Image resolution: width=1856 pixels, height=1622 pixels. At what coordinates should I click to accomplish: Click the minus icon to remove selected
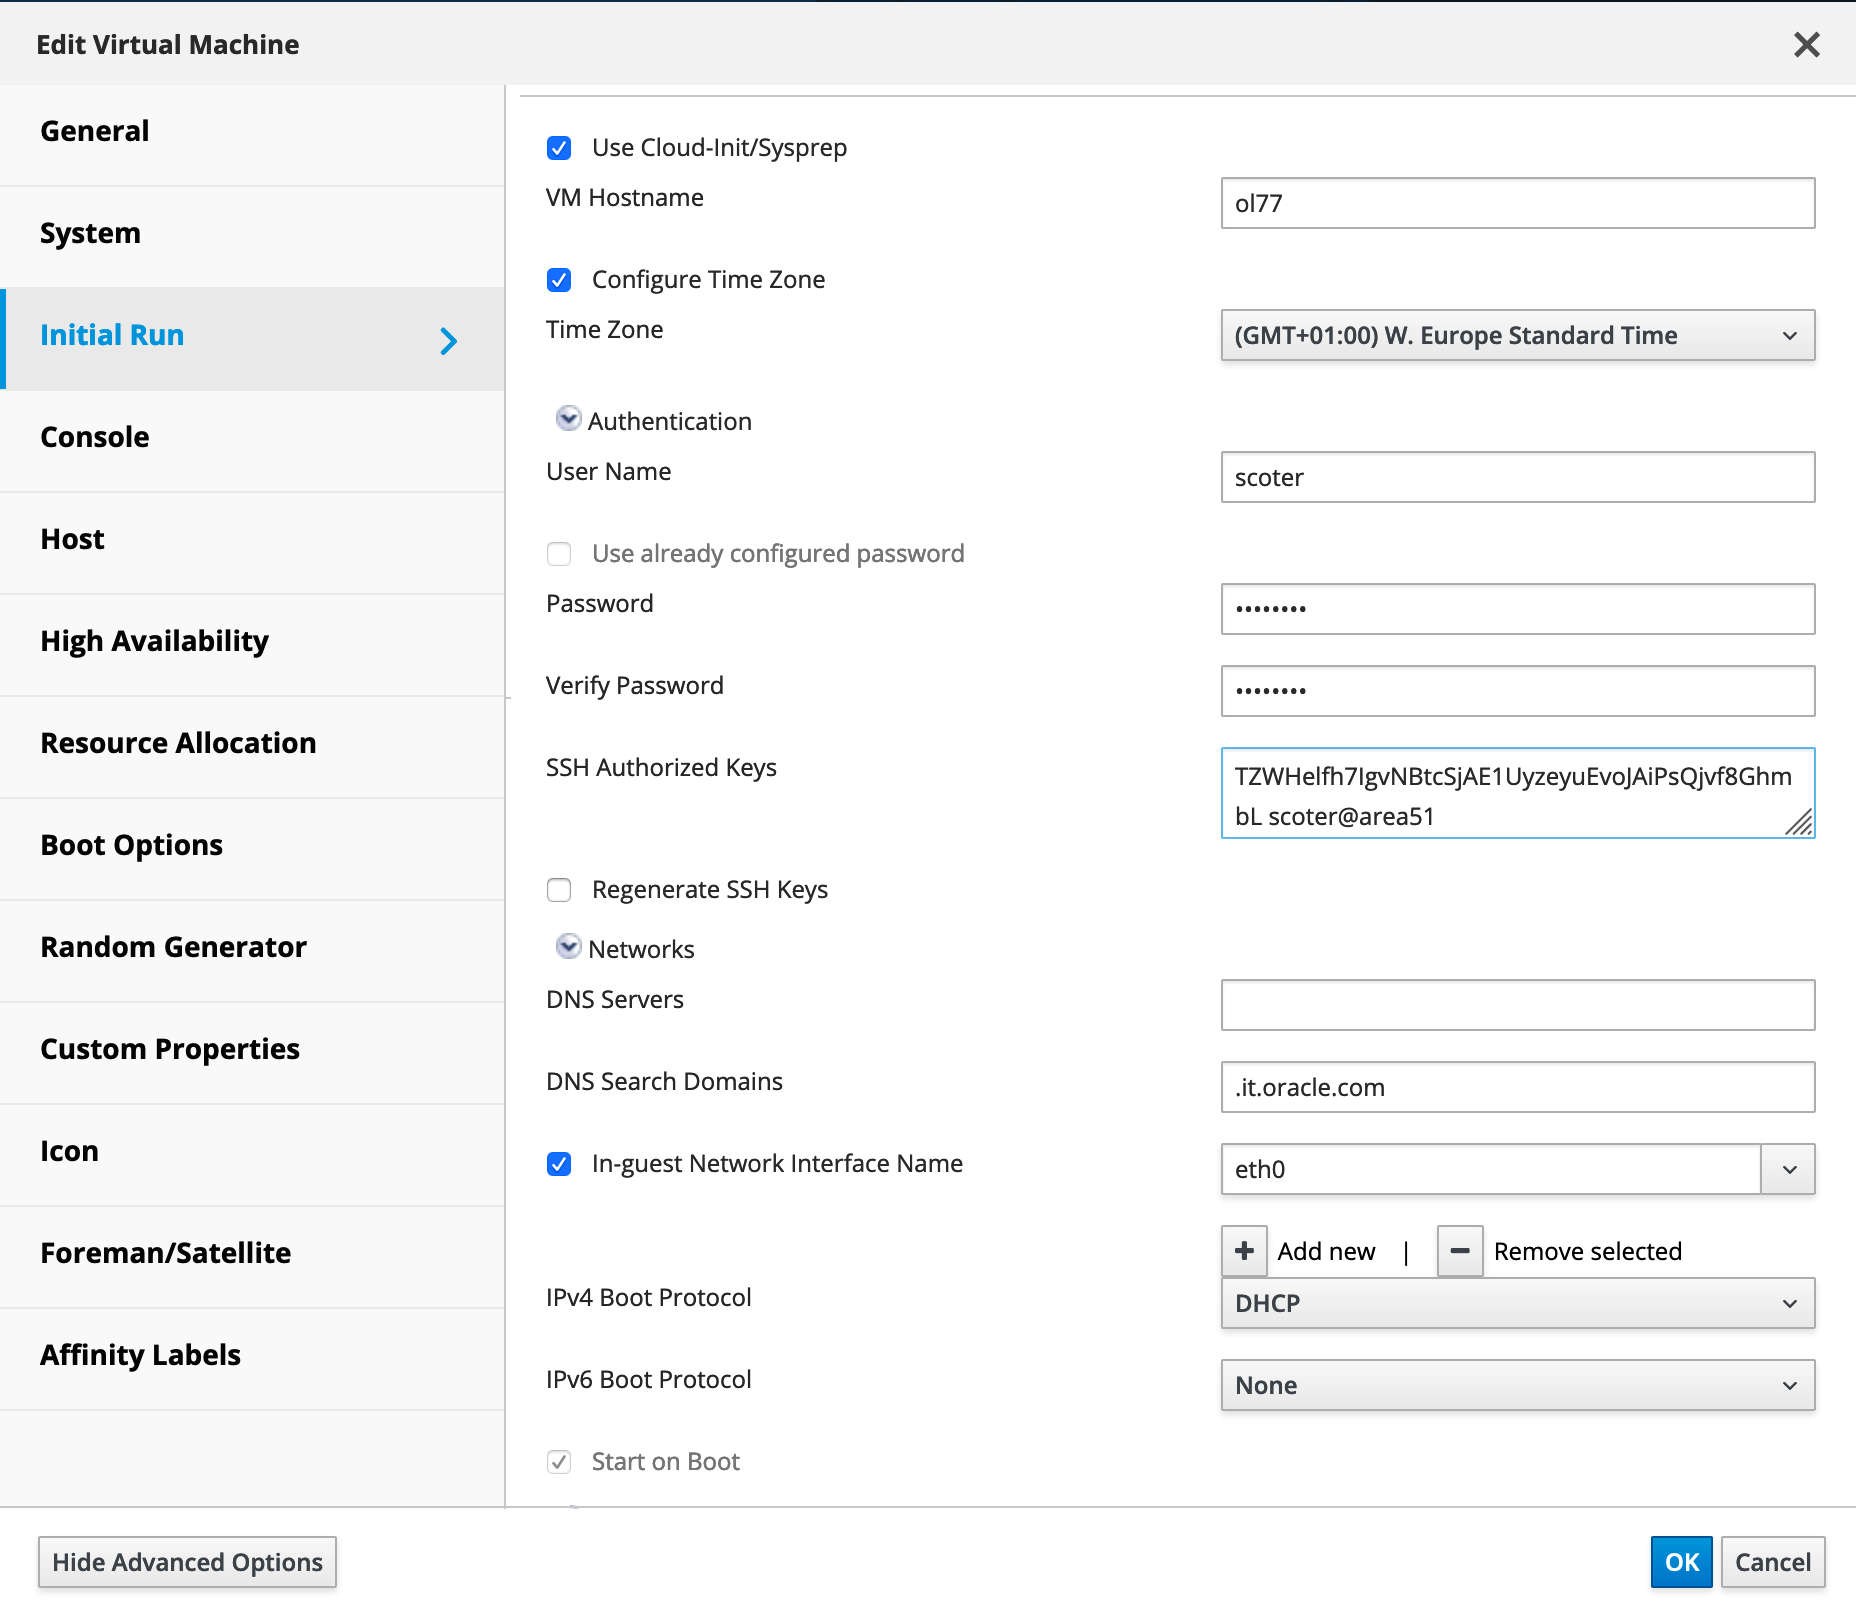(1459, 1251)
